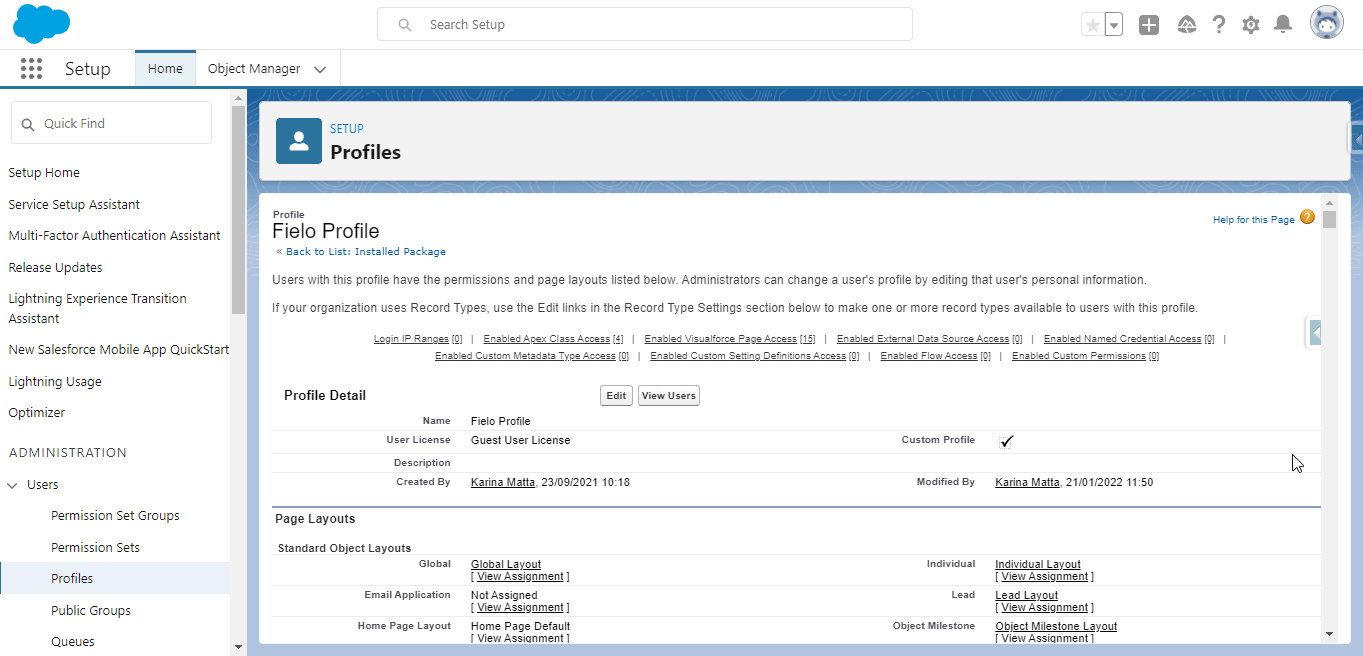Click the magnifier icon in Search Setup
The height and width of the screenshot is (656, 1363).
pyautogui.click(x=405, y=24)
